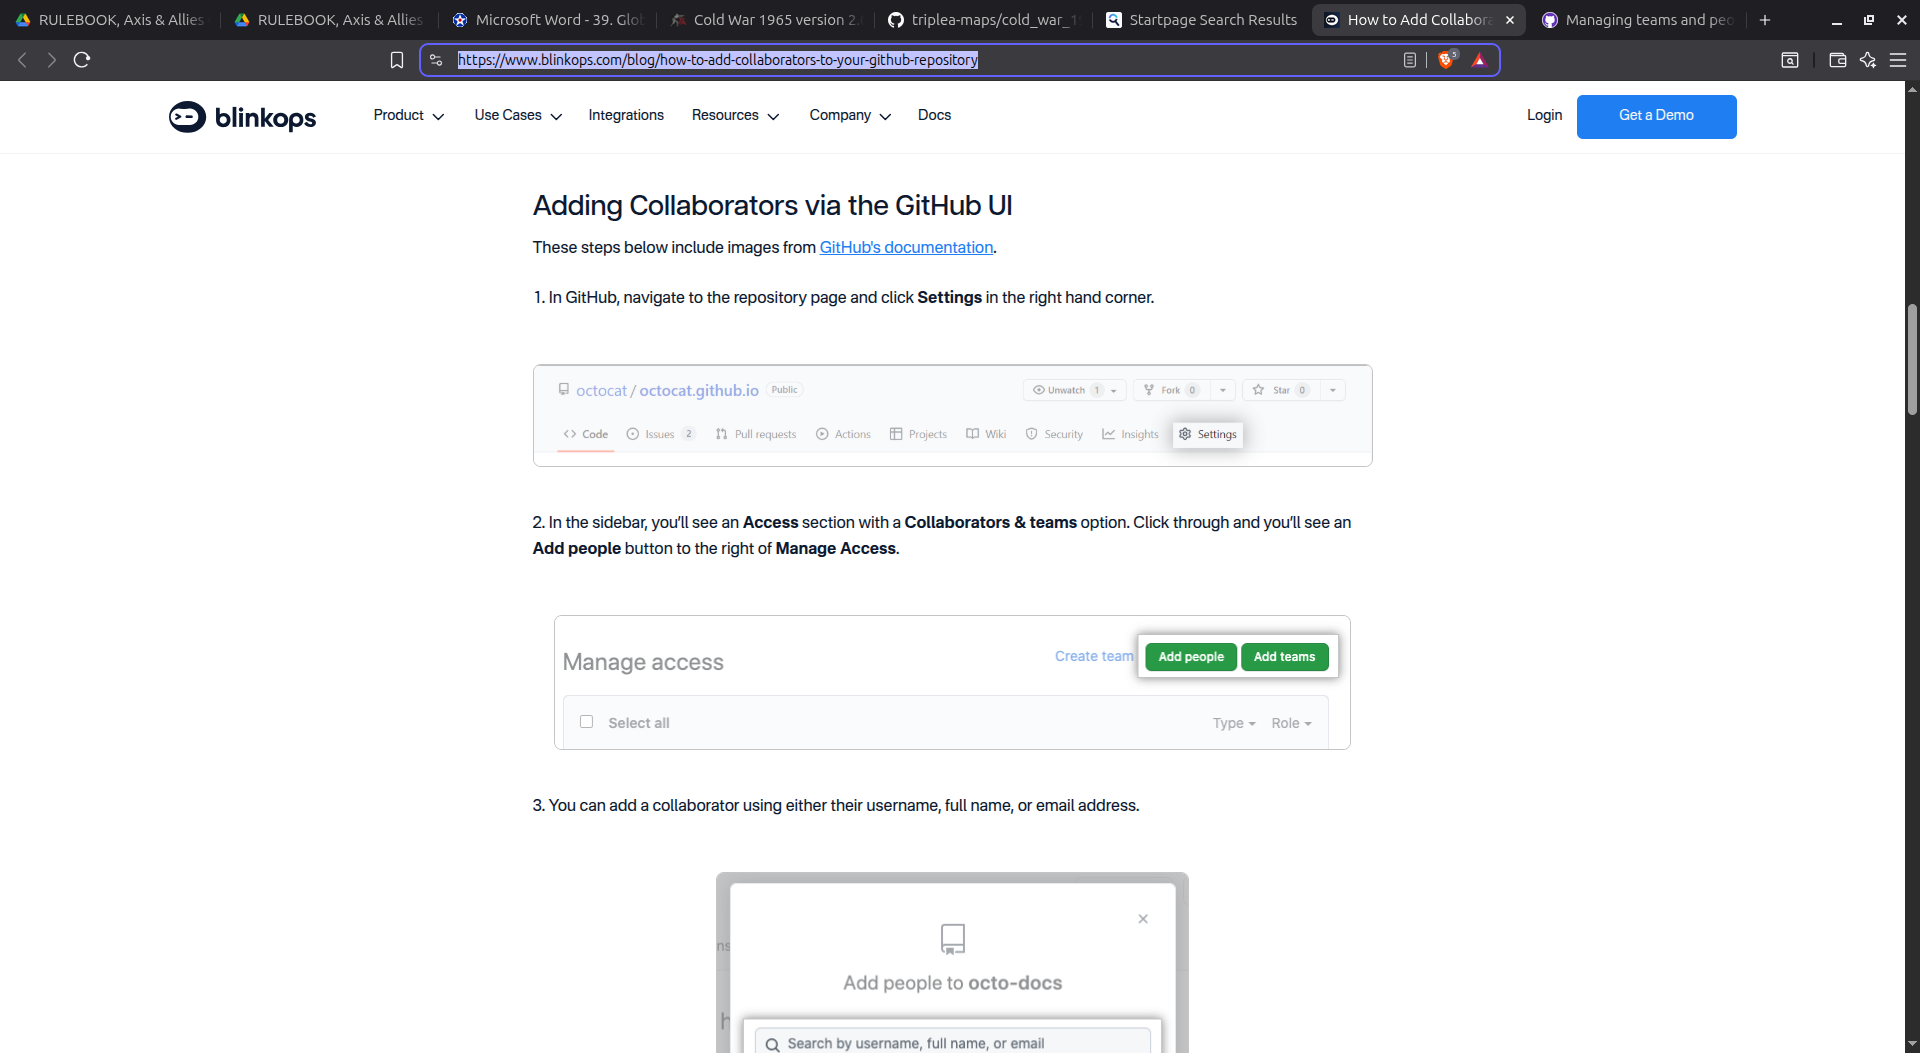The width and height of the screenshot is (1920, 1053).
Task: Expand the Product dropdown menu
Action: tap(408, 116)
